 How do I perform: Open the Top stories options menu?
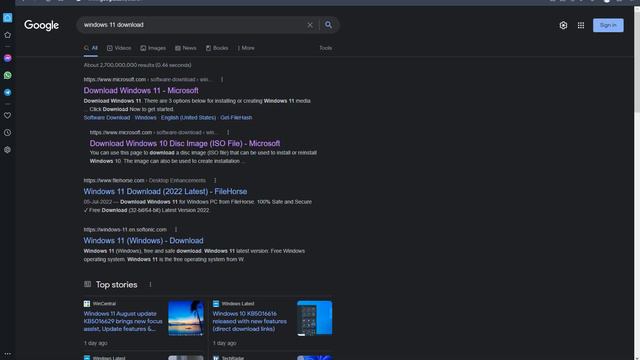150,284
